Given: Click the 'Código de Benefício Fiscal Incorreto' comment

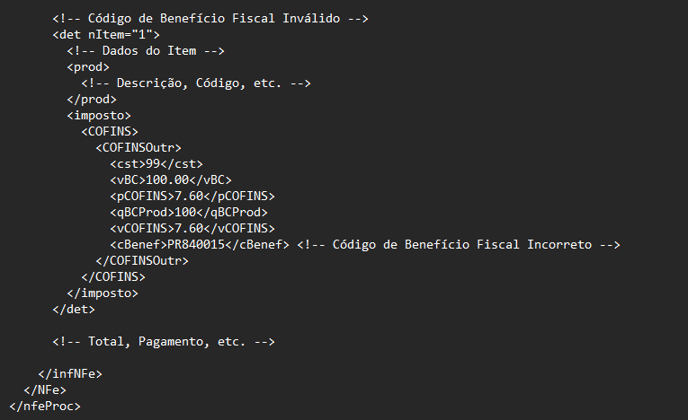Looking at the screenshot, I should [459, 245].
